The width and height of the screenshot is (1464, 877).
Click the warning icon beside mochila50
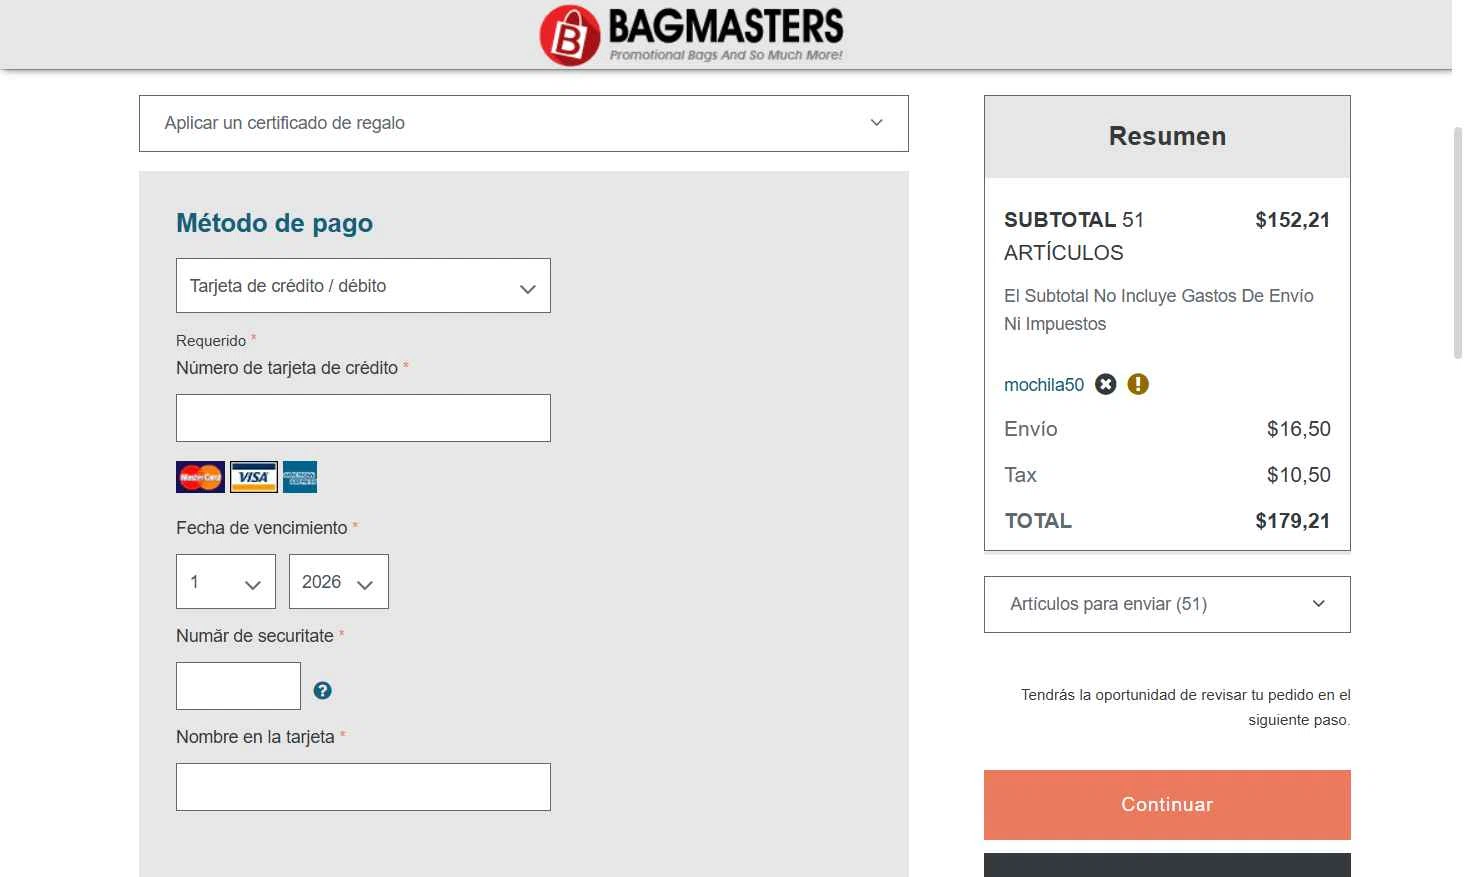click(1138, 384)
